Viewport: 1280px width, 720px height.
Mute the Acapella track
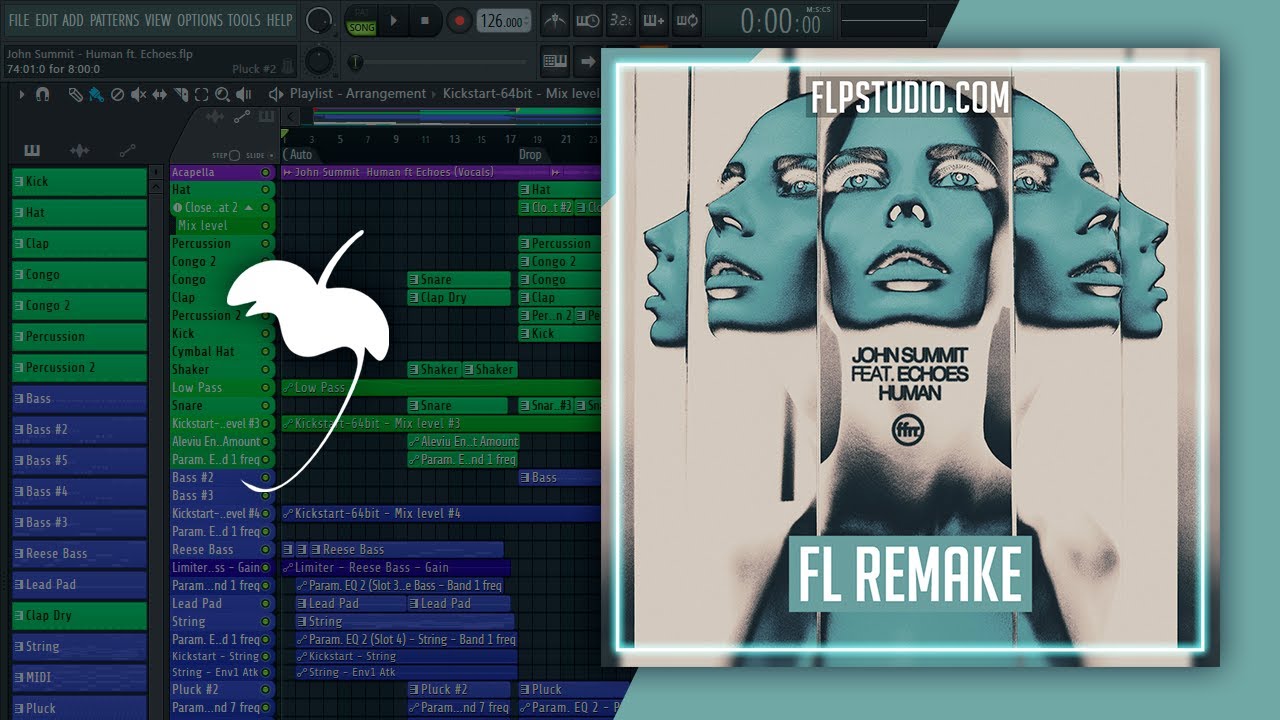[x=265, y=172]
